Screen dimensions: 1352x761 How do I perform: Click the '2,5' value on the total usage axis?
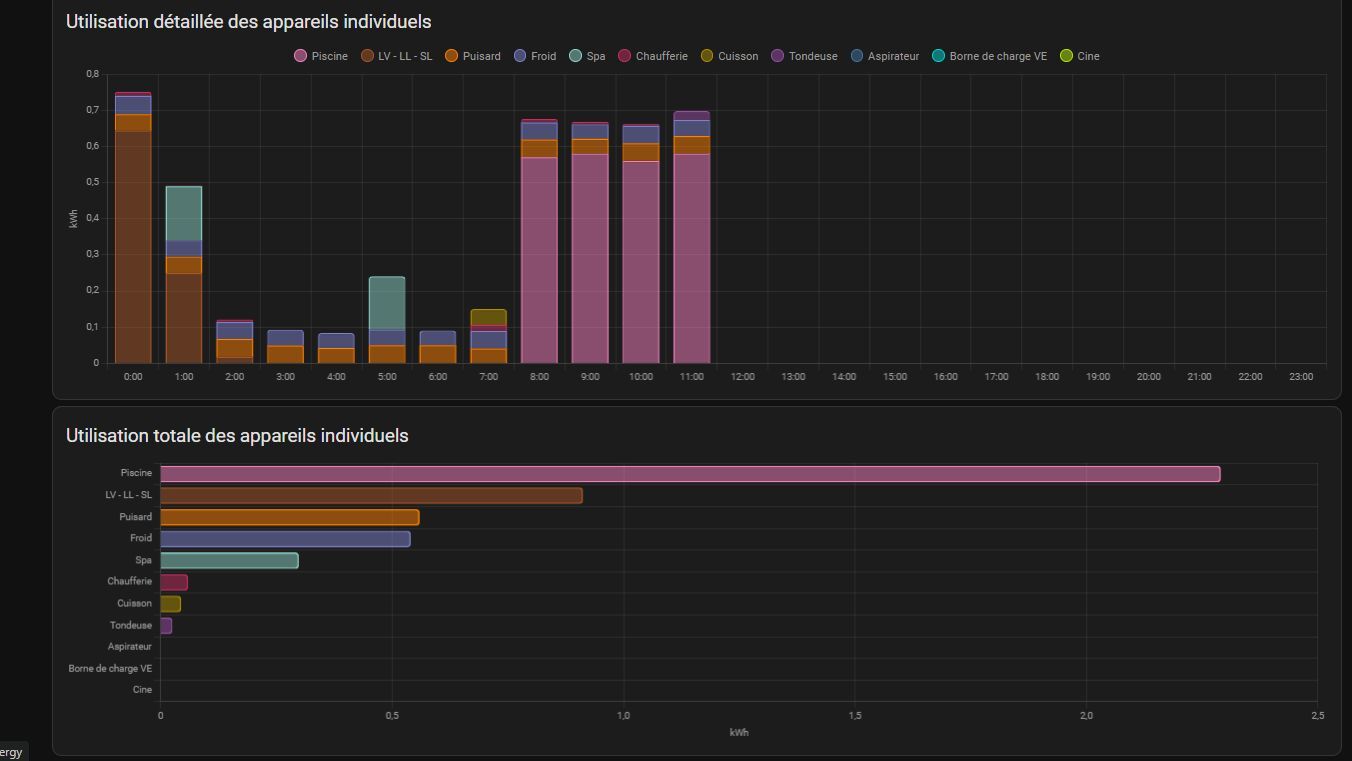tap(1318, 716)
